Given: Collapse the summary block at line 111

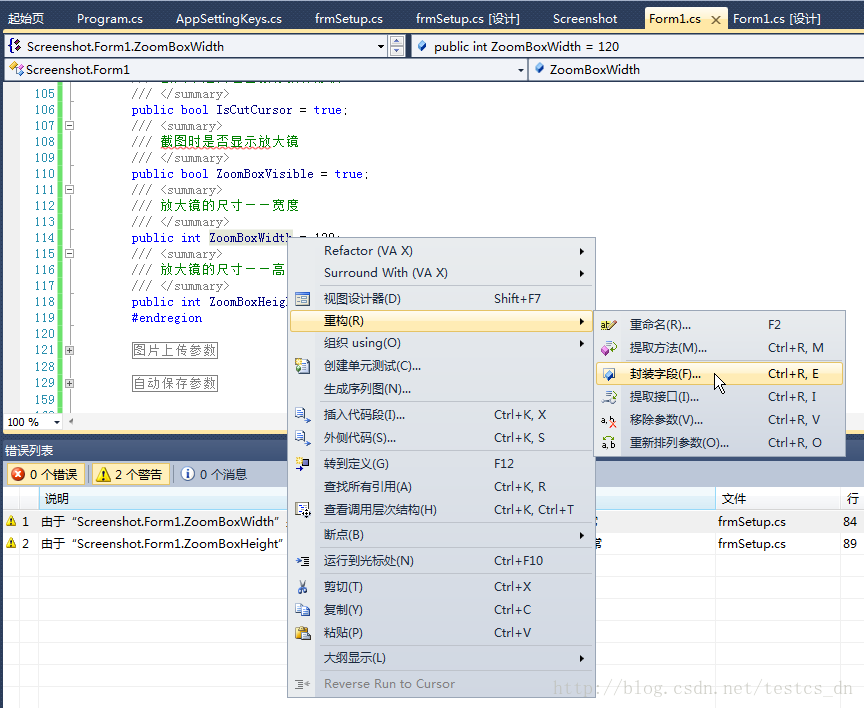Looking at the screenshot, I should coord(69,190).
